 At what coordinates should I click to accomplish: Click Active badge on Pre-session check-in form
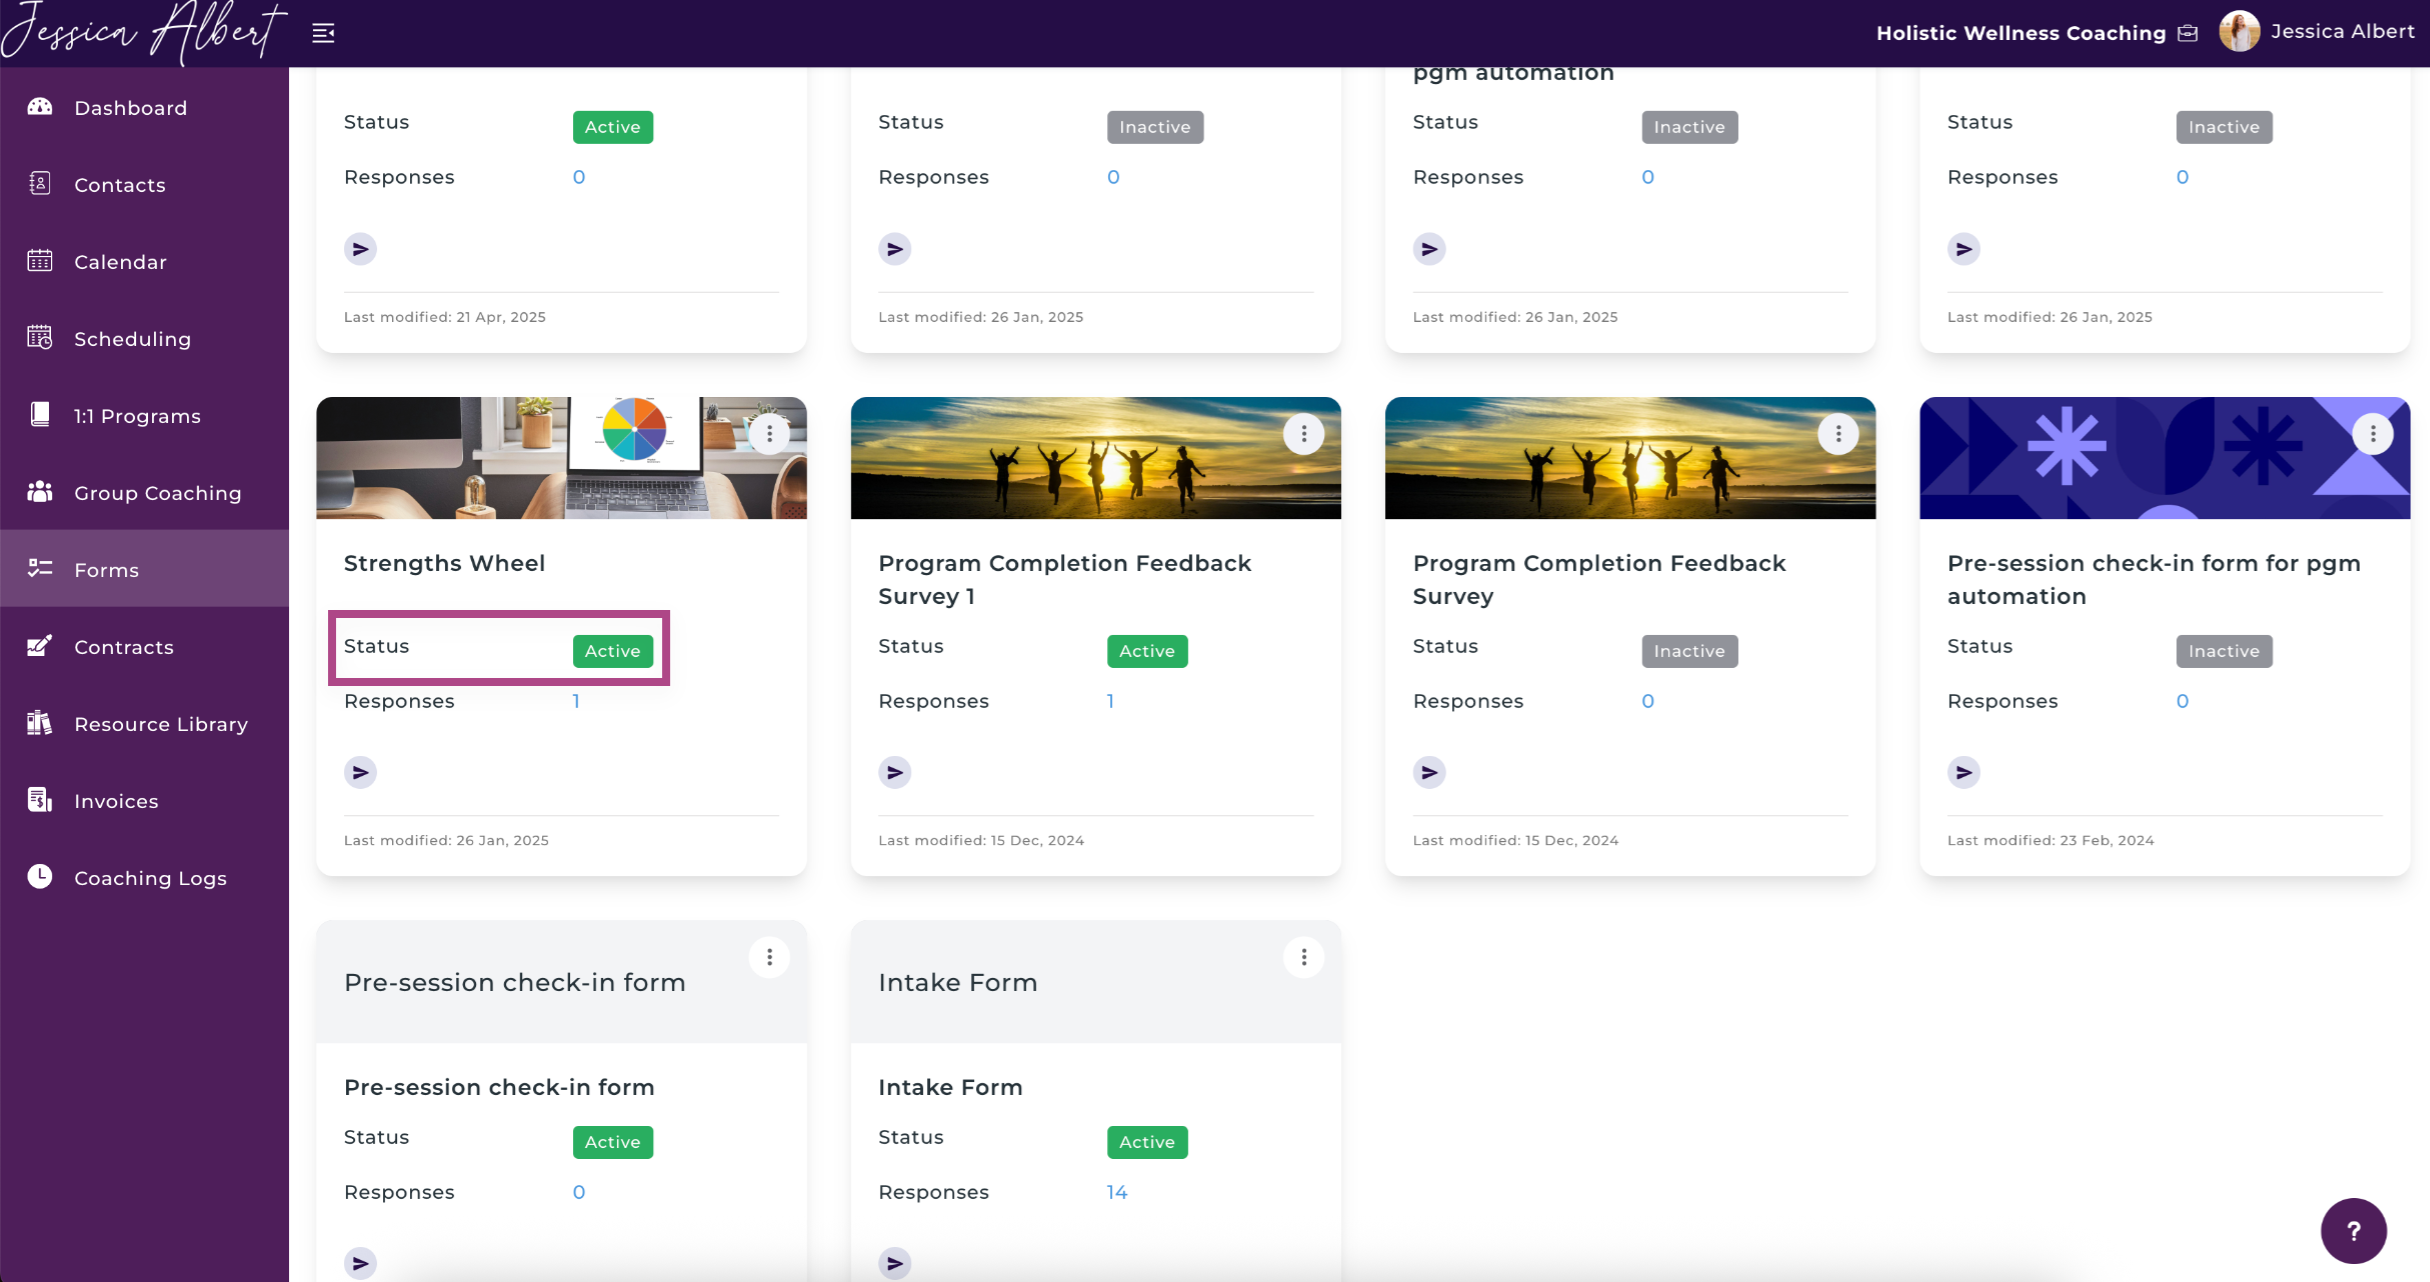pyautogui.click(x=613, y=1142)
